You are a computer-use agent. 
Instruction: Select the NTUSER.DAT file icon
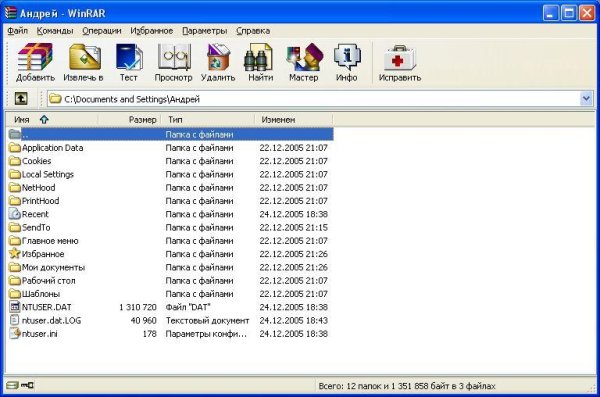(15, 307)
